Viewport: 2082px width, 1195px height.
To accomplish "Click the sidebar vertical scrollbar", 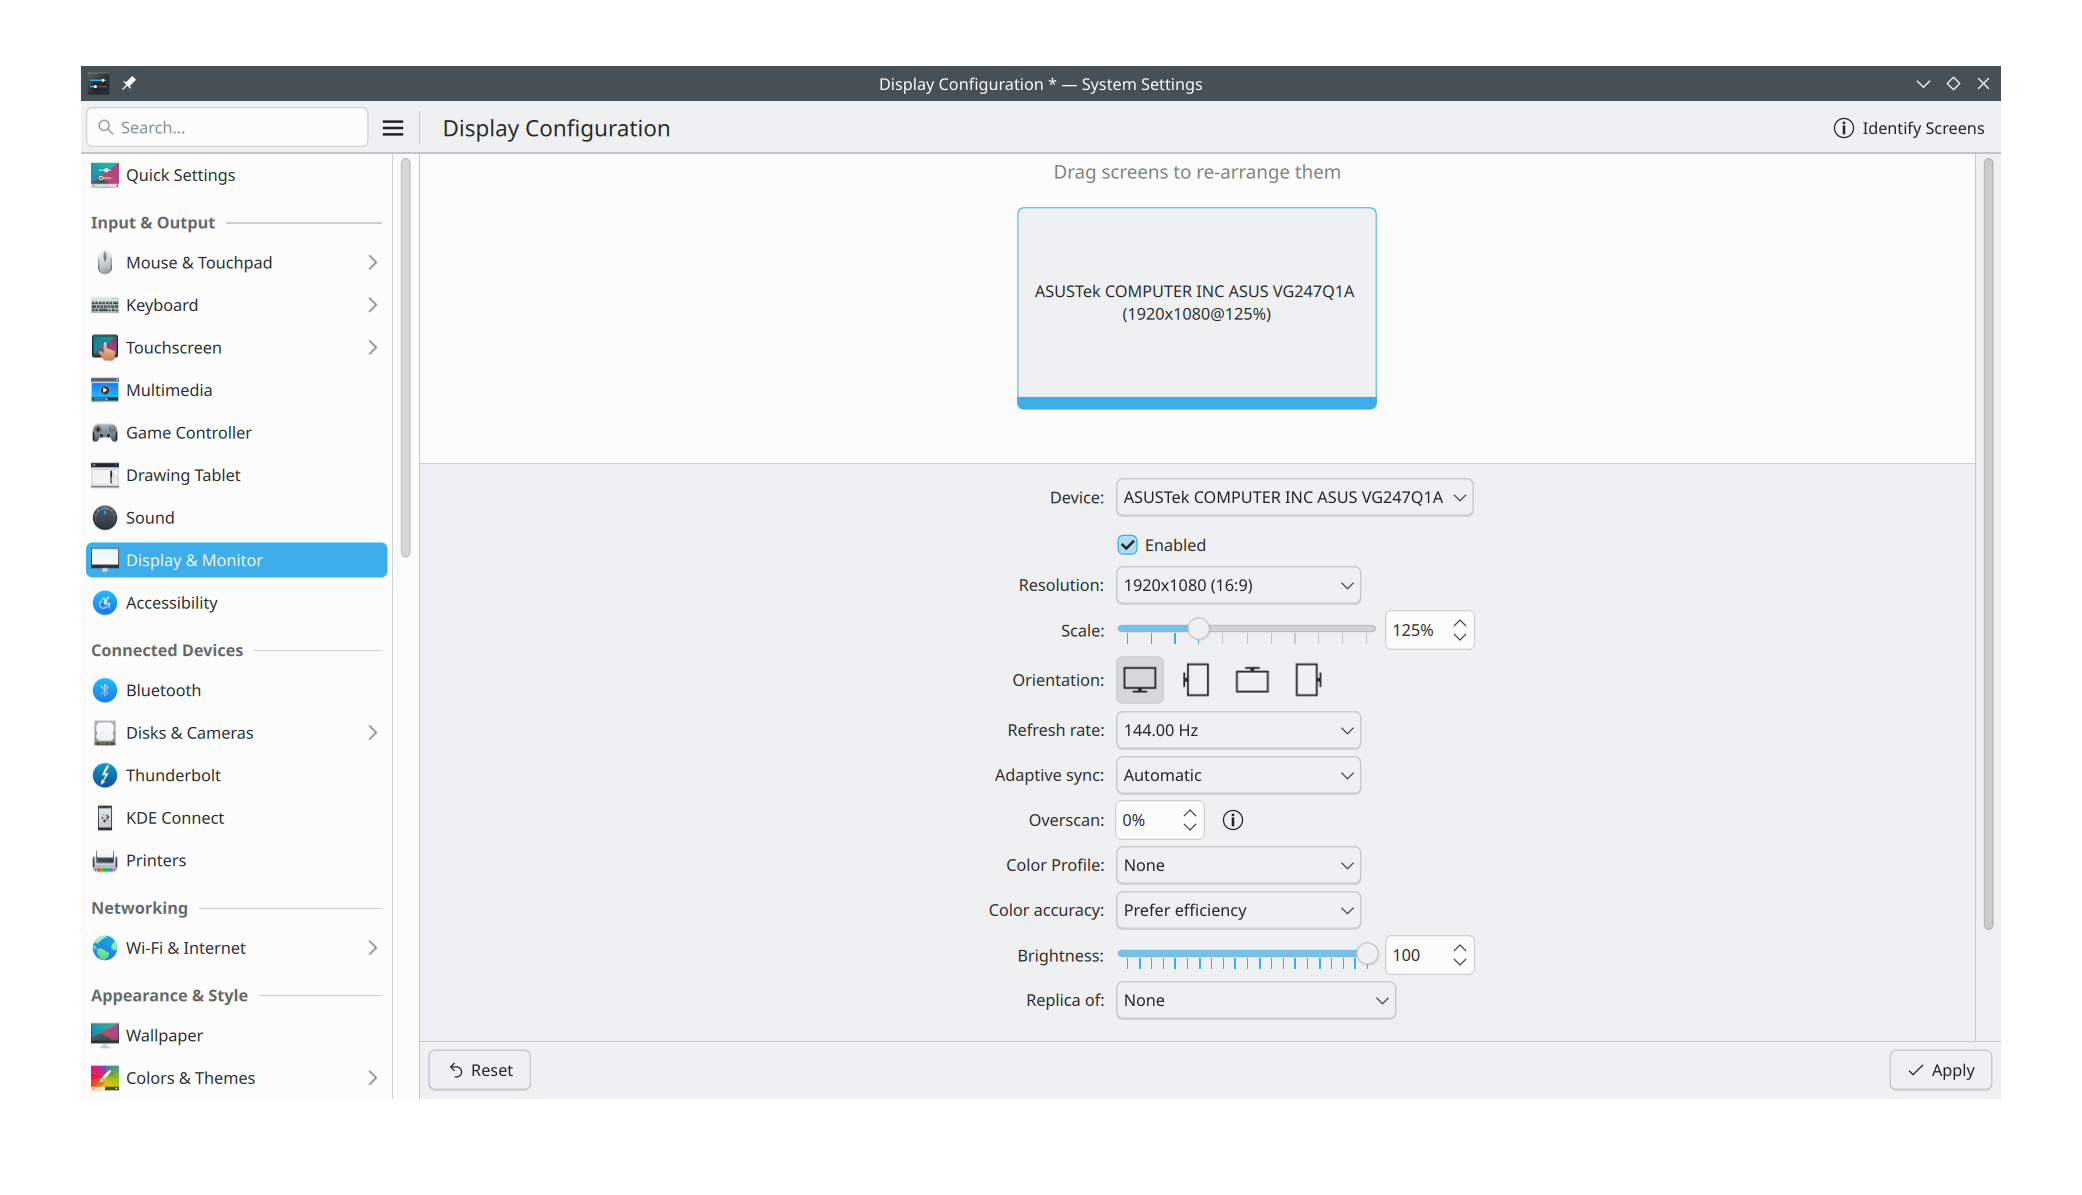I will pyautogui.click(x=405, y=358).
